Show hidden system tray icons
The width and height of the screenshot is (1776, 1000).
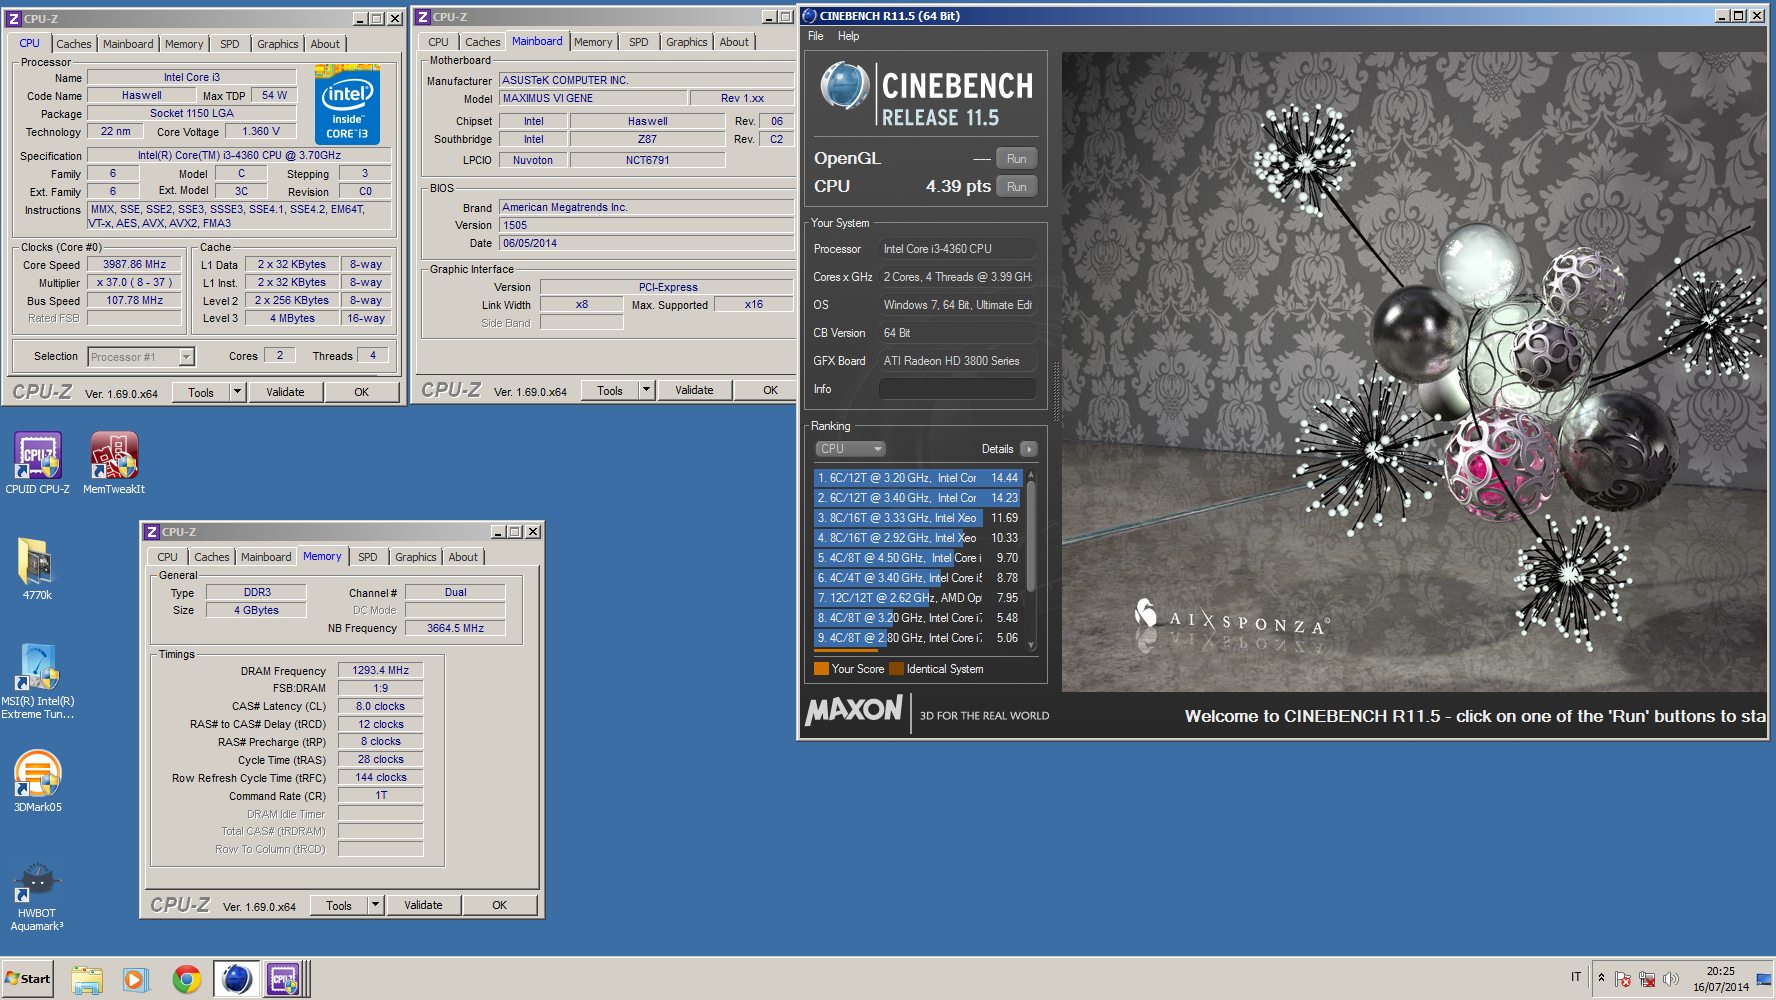click(1601, 978)
